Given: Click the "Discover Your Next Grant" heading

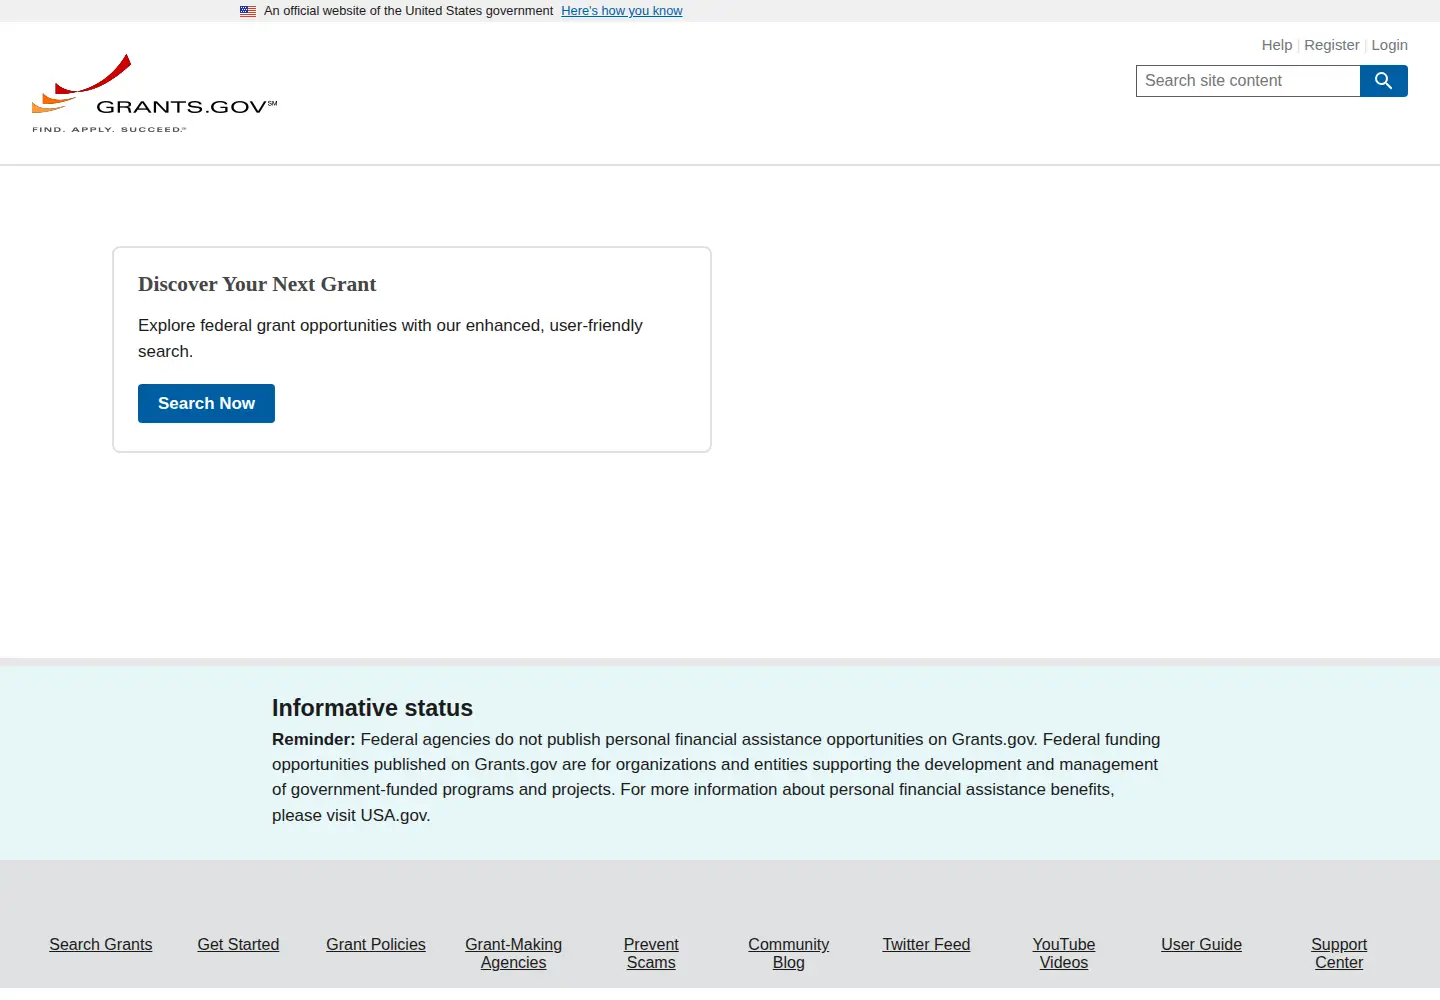Looking at the screenshot, I should tap(257, 284).
